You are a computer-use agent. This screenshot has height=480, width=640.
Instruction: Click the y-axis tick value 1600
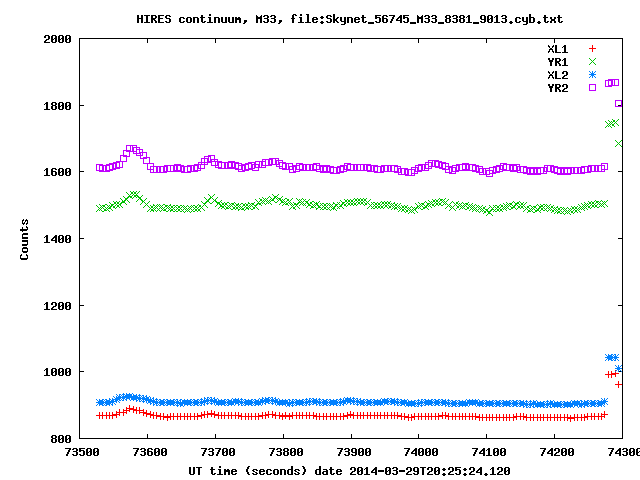pyautogui.click(x=57, y=172)
